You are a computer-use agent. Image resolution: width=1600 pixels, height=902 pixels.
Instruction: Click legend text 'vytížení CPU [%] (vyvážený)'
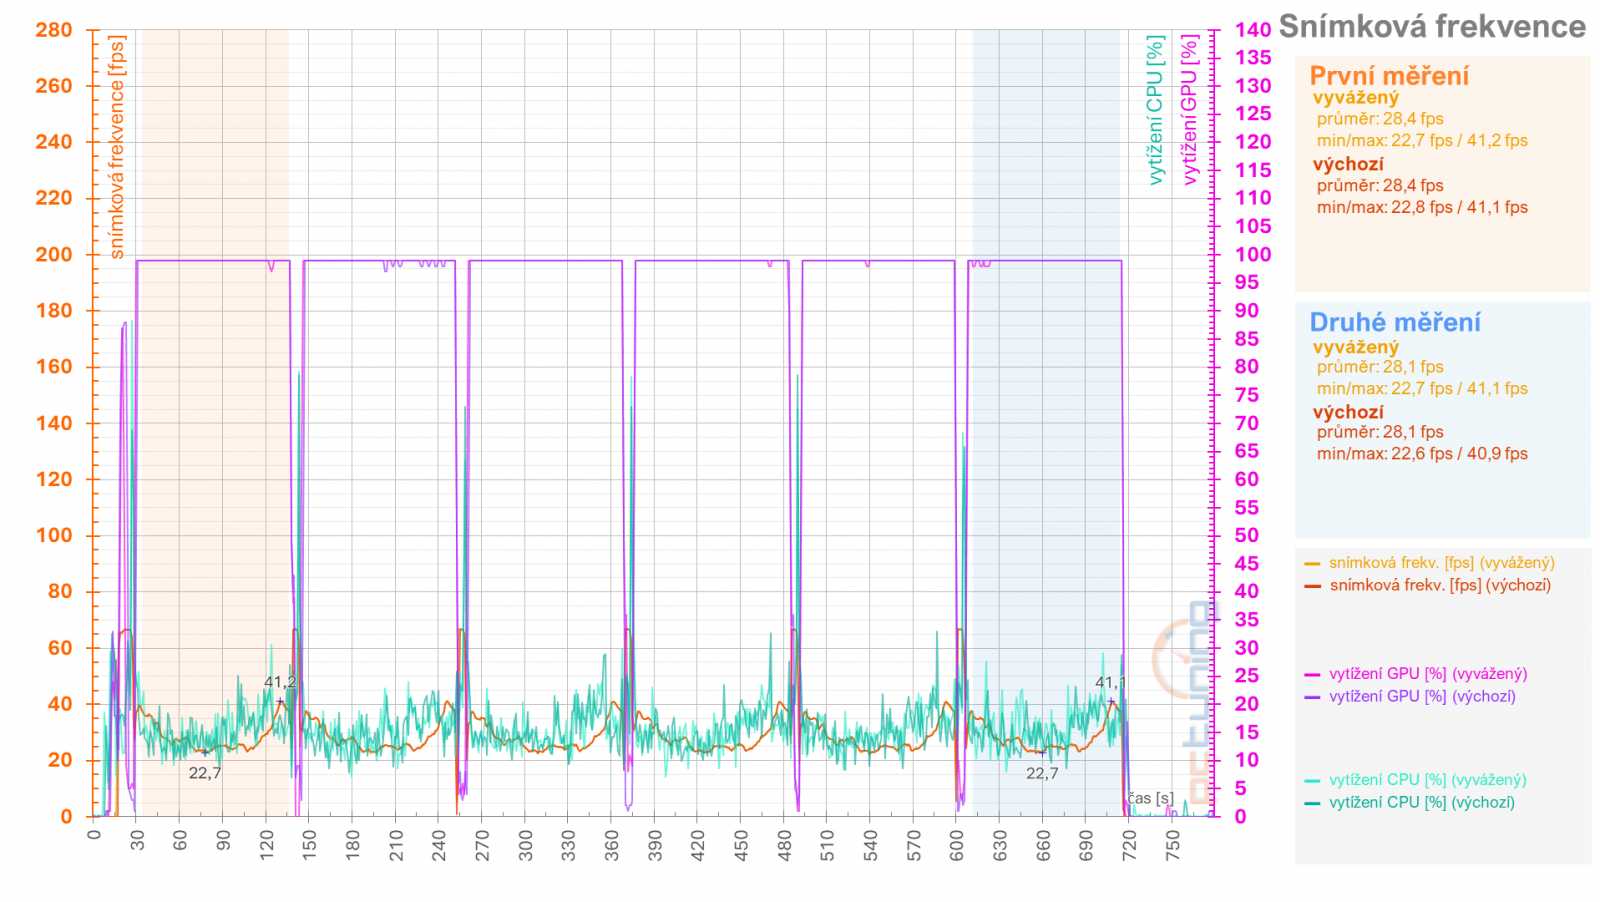pyautogui.click(x=1428, y=780)
